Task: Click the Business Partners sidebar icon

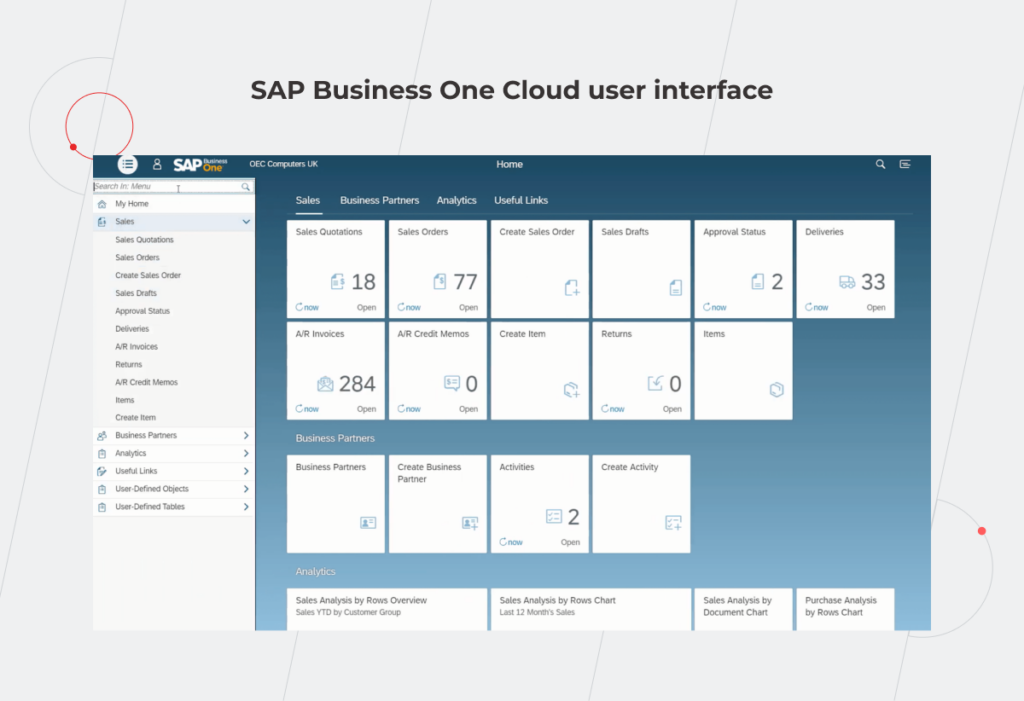Action: [102, 436]
